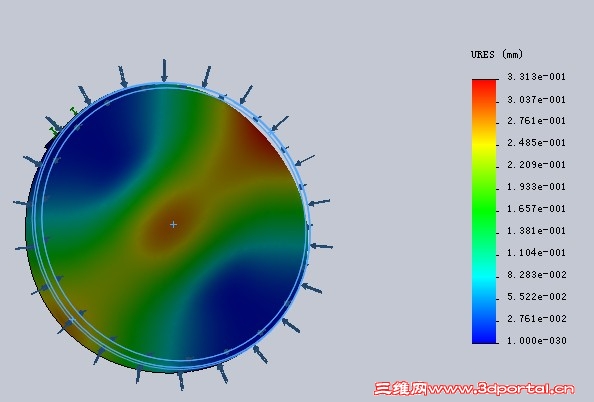The width and height of the screenshot is (594, 402).
Task: Click the upper 2.761e-001 legend value
Action: (536, 121)
